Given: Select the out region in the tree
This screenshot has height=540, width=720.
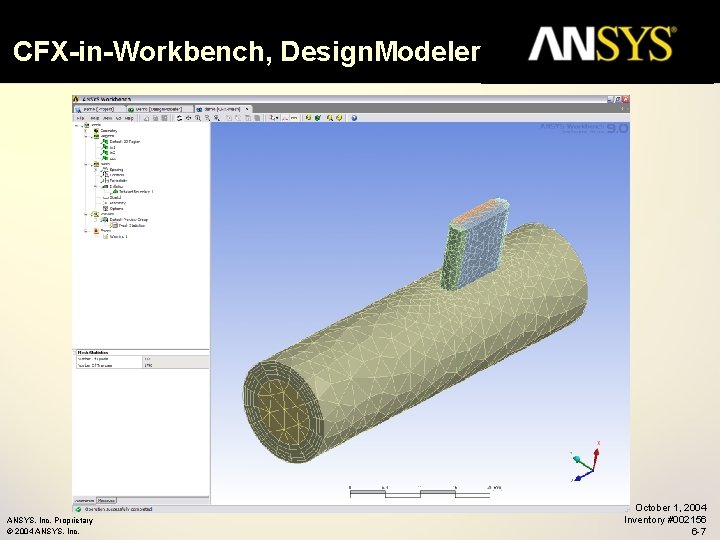Looking at the screenshot, I should point(112,158).
